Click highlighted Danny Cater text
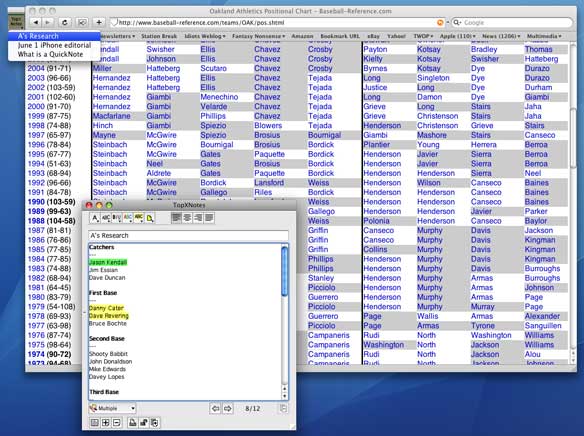The height and width of the screenshot is (436, 584). point(107,308)
